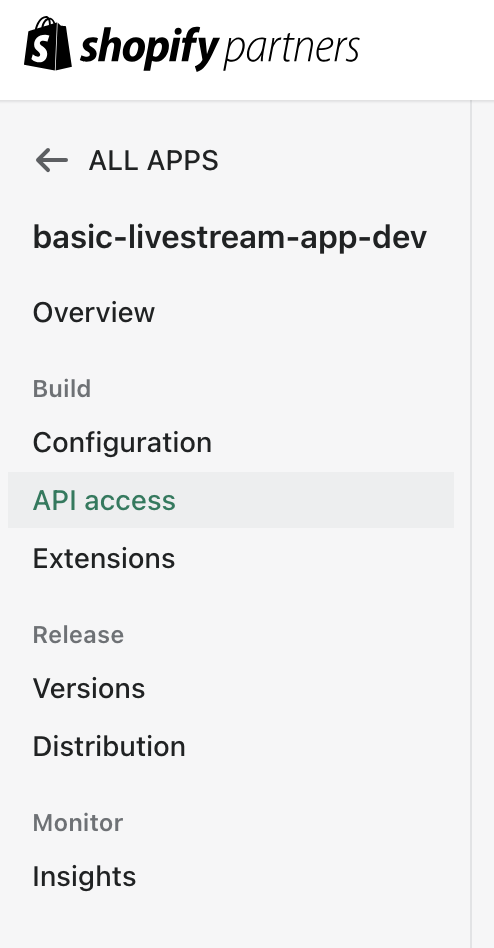This screenshot has width=494, height=948.
Task: Open the Configuration section
Action: coord(122,443)
